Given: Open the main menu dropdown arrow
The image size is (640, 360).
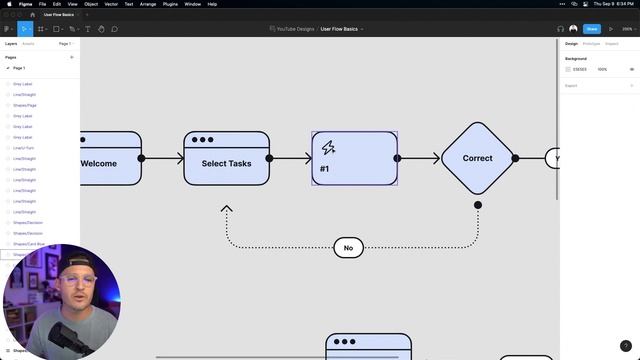Looking at the screenshot, I should tap(12, 29).
